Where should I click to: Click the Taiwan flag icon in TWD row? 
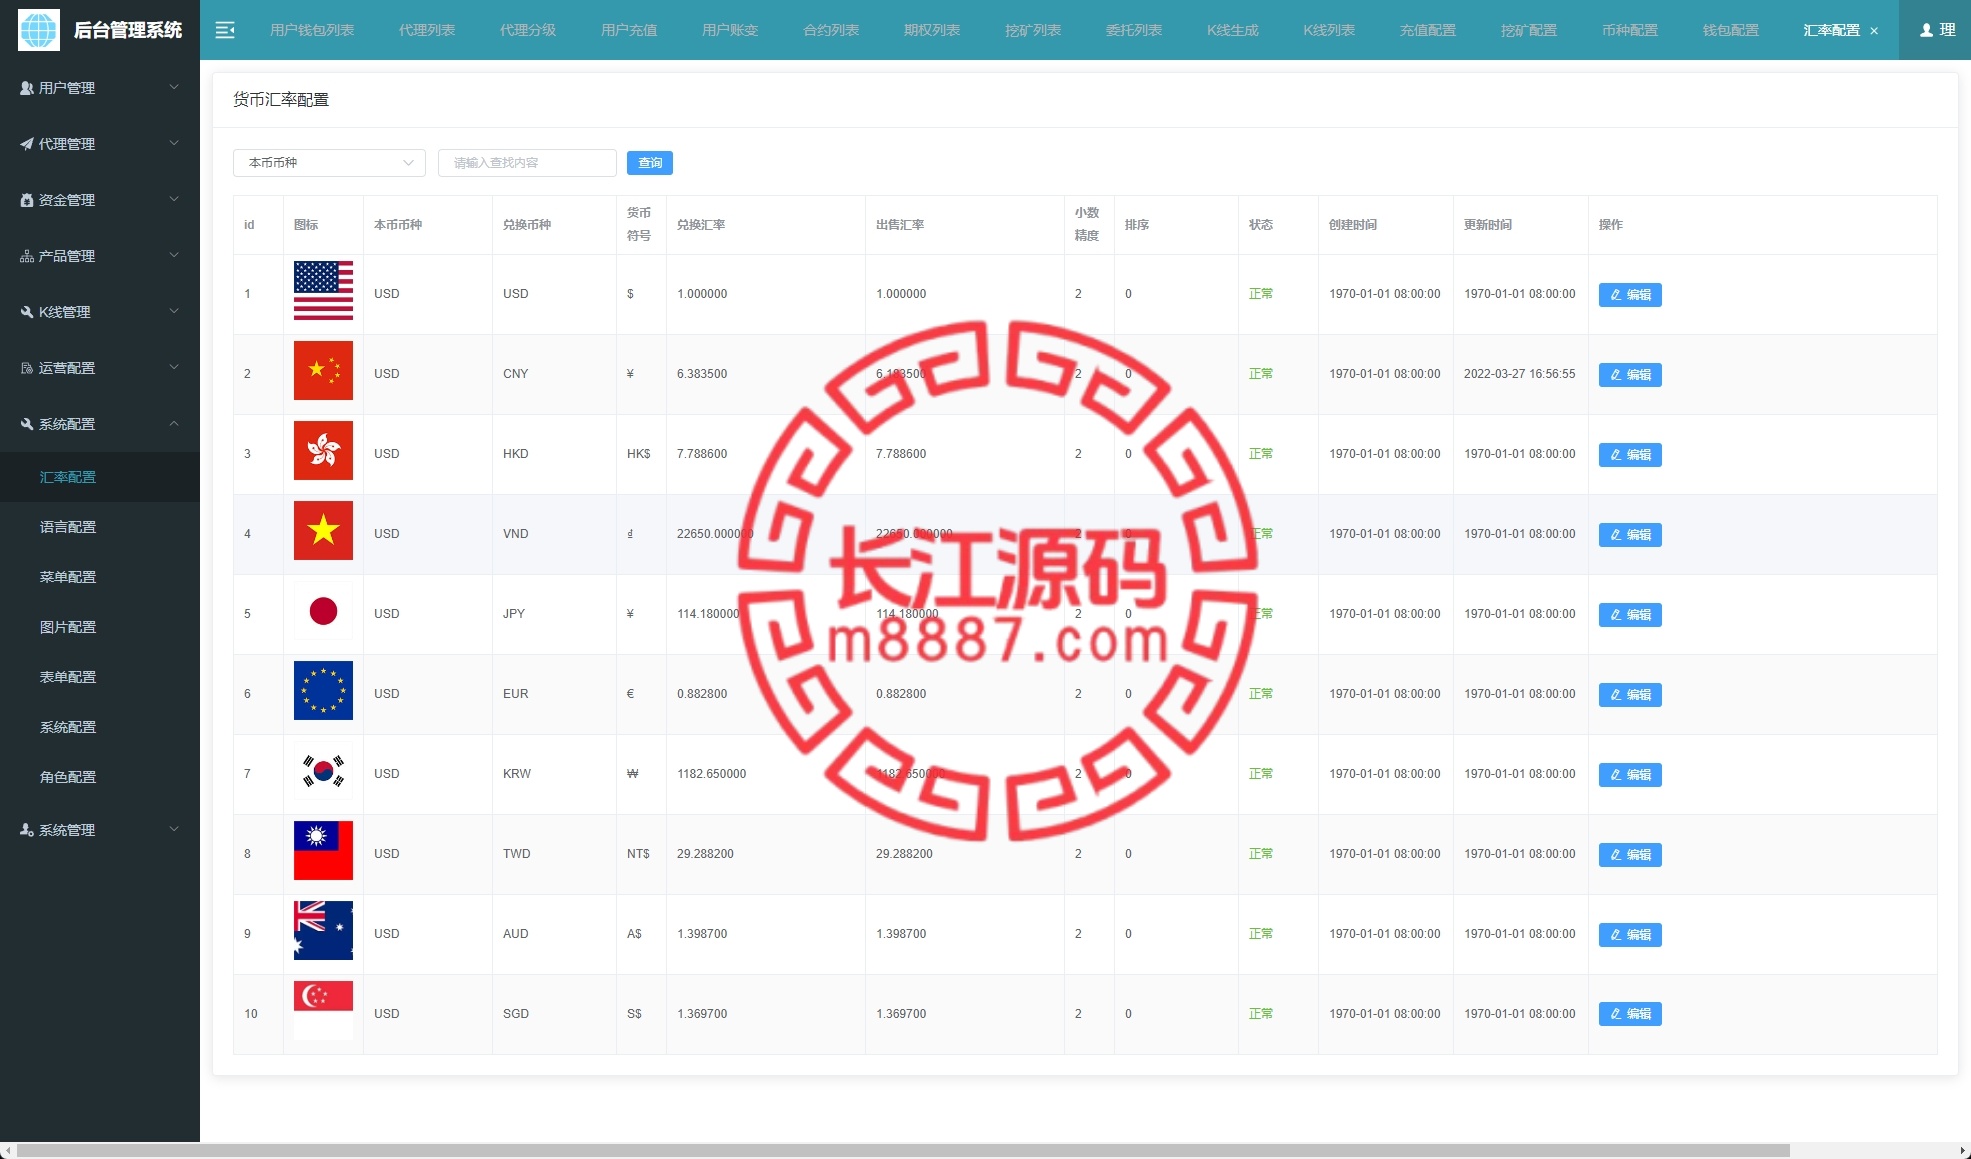click(x=323, y=850)
